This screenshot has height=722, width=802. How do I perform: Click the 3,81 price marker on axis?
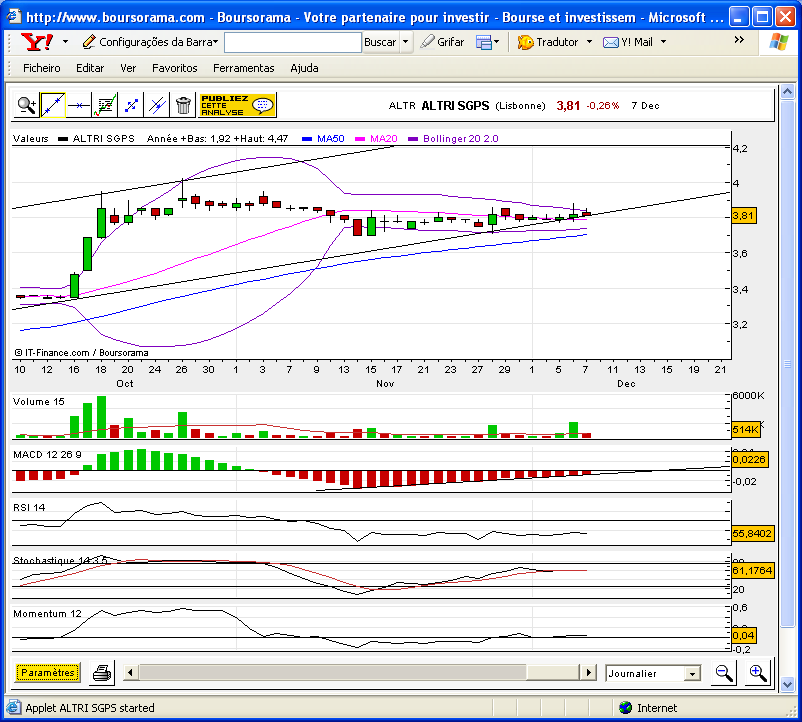pos(744,216)
